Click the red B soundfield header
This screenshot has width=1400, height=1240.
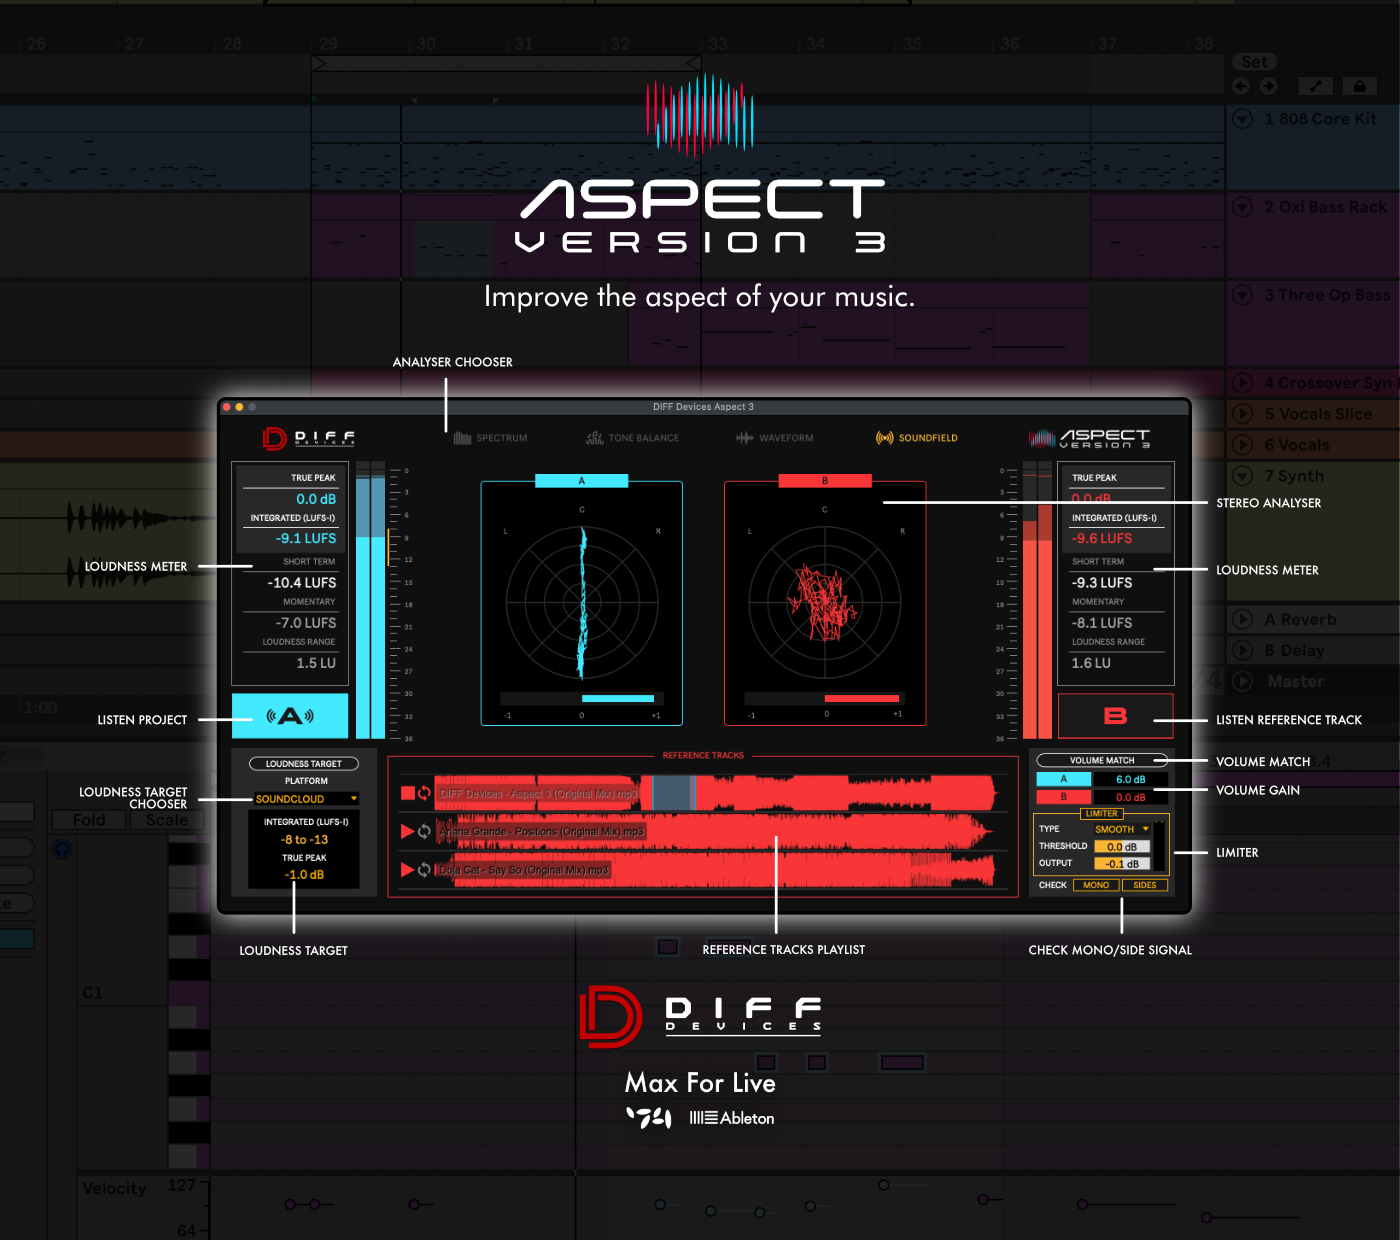825,481
